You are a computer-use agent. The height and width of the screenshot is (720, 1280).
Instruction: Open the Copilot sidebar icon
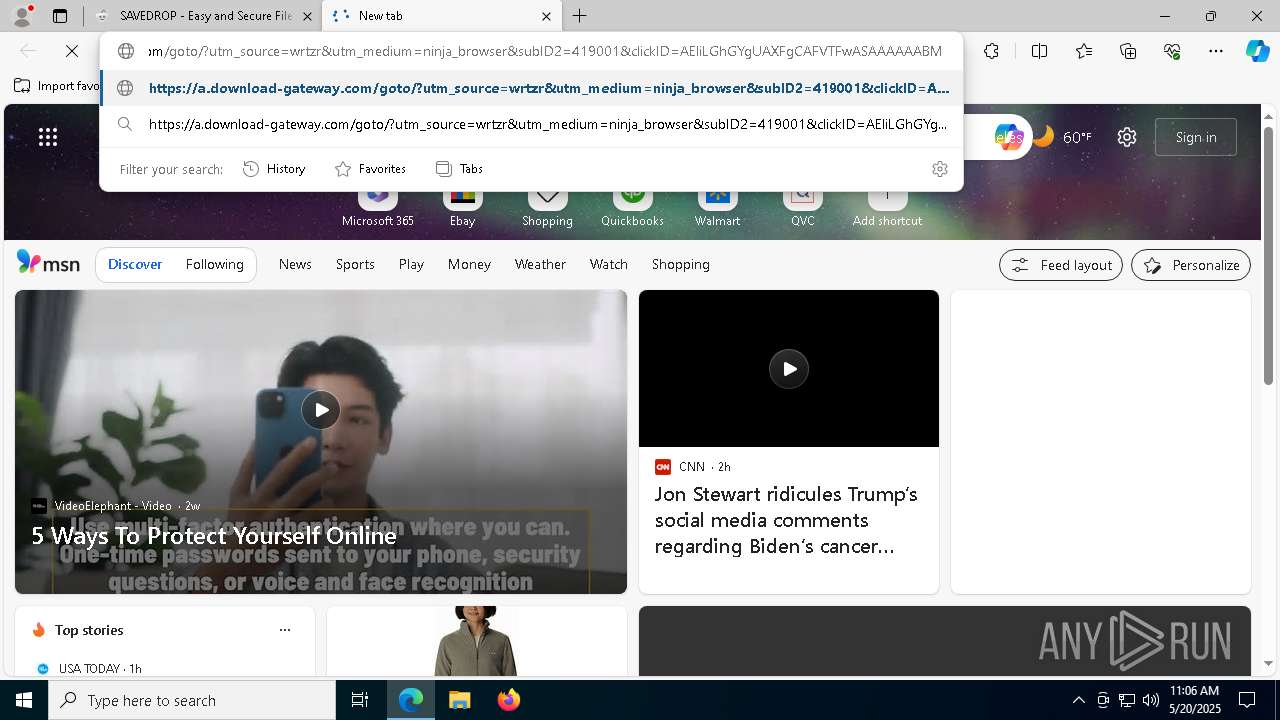(x=1257, y=51)
